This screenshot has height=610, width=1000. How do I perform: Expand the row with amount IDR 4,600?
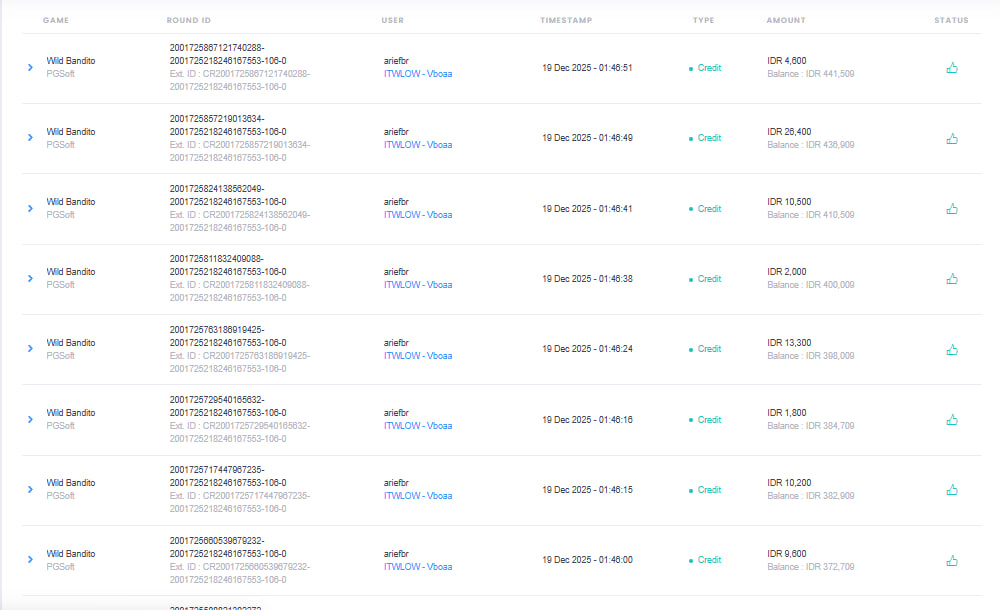pyautogui.click(x=30, y=68)
